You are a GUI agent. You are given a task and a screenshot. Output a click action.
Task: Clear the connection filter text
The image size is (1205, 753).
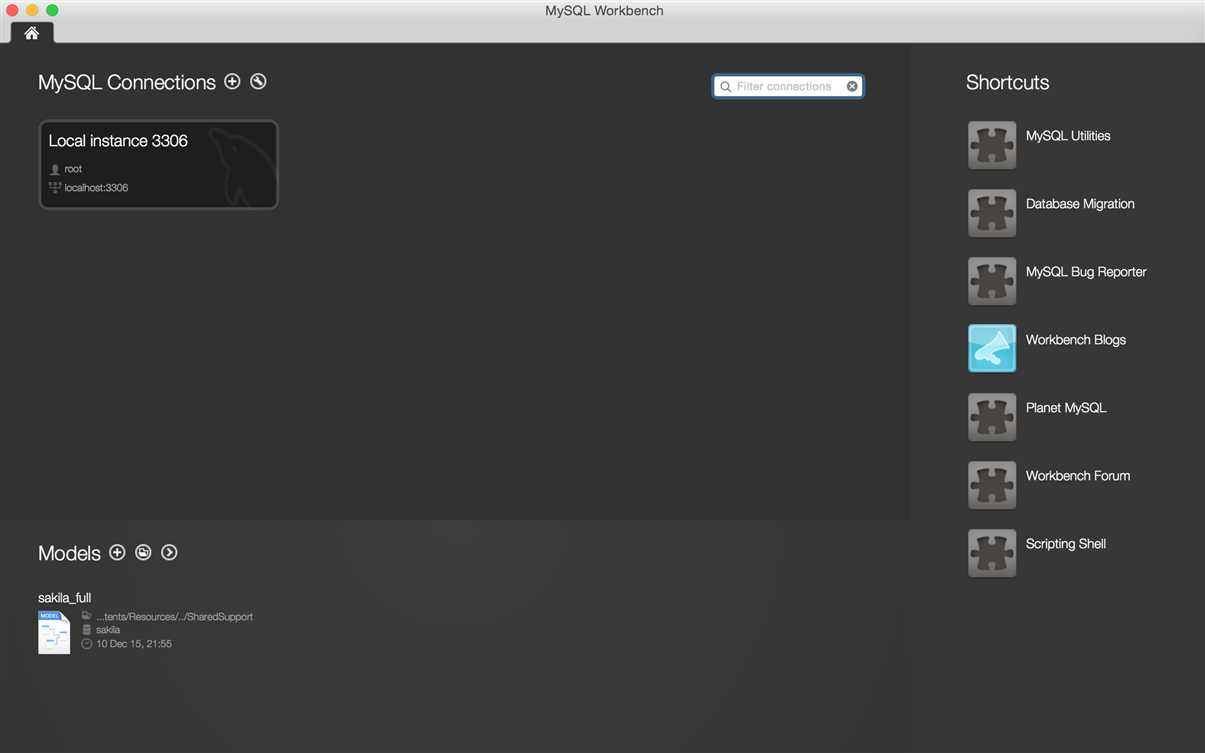(x=852, y=87)
